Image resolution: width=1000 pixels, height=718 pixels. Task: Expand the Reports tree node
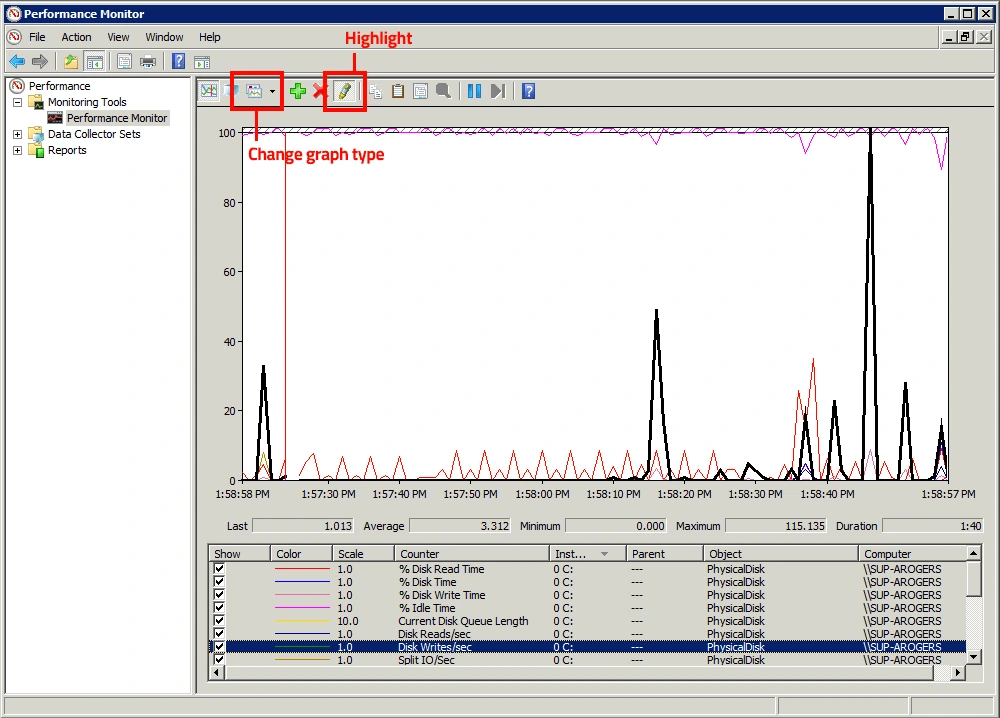17,150
